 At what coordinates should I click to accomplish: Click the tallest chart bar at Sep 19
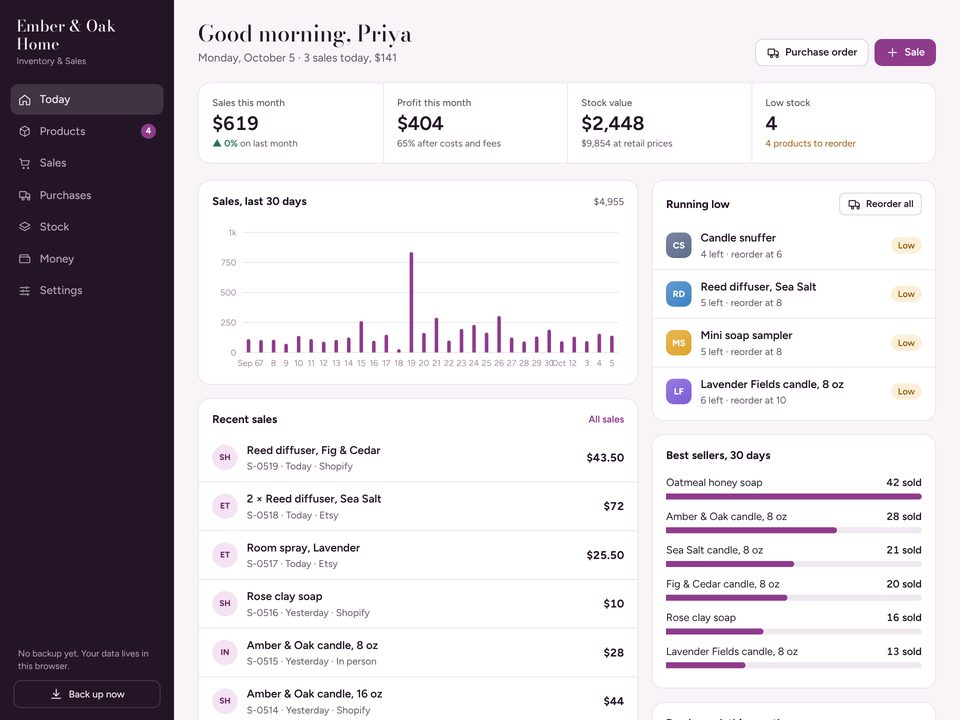pyautogui.click(x=411, y=302)
